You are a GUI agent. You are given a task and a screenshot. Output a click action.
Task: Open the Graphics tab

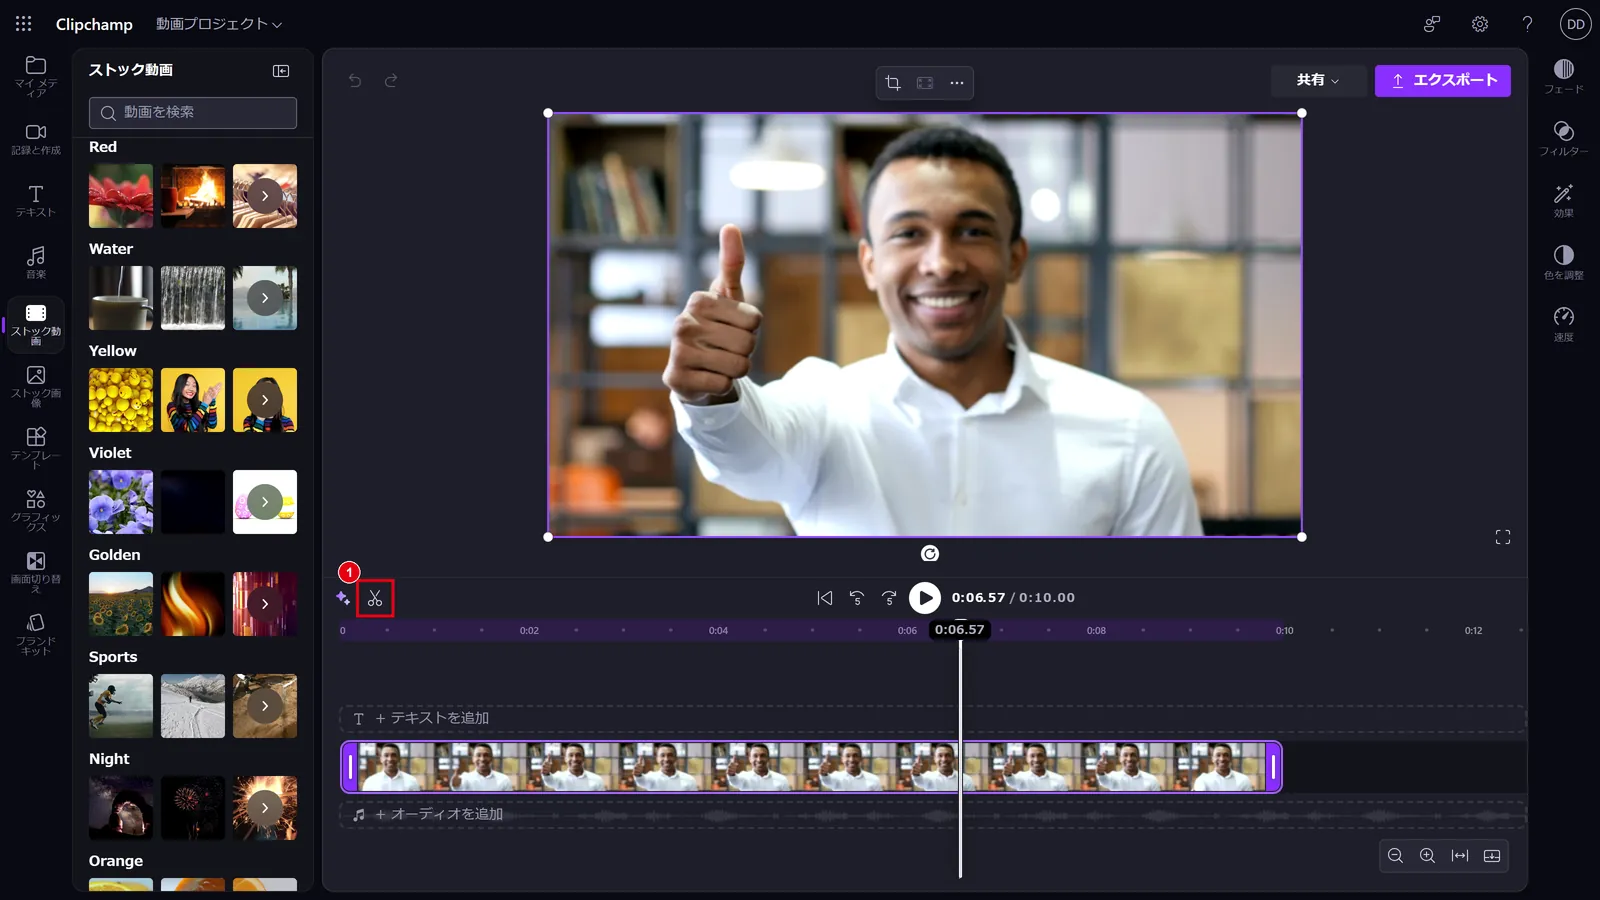click(36, 510)
